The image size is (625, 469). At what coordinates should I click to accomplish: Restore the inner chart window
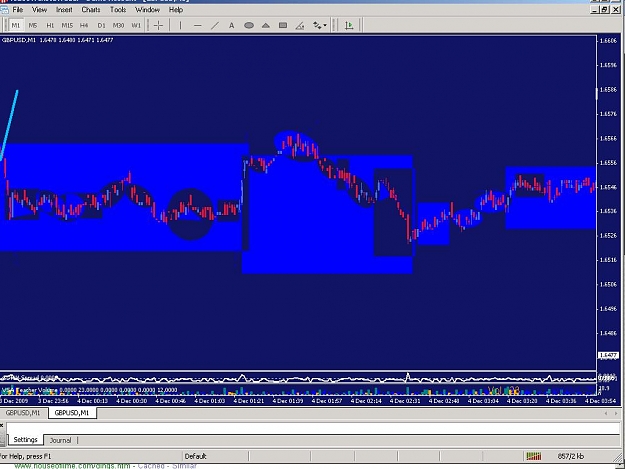point(605,10)
